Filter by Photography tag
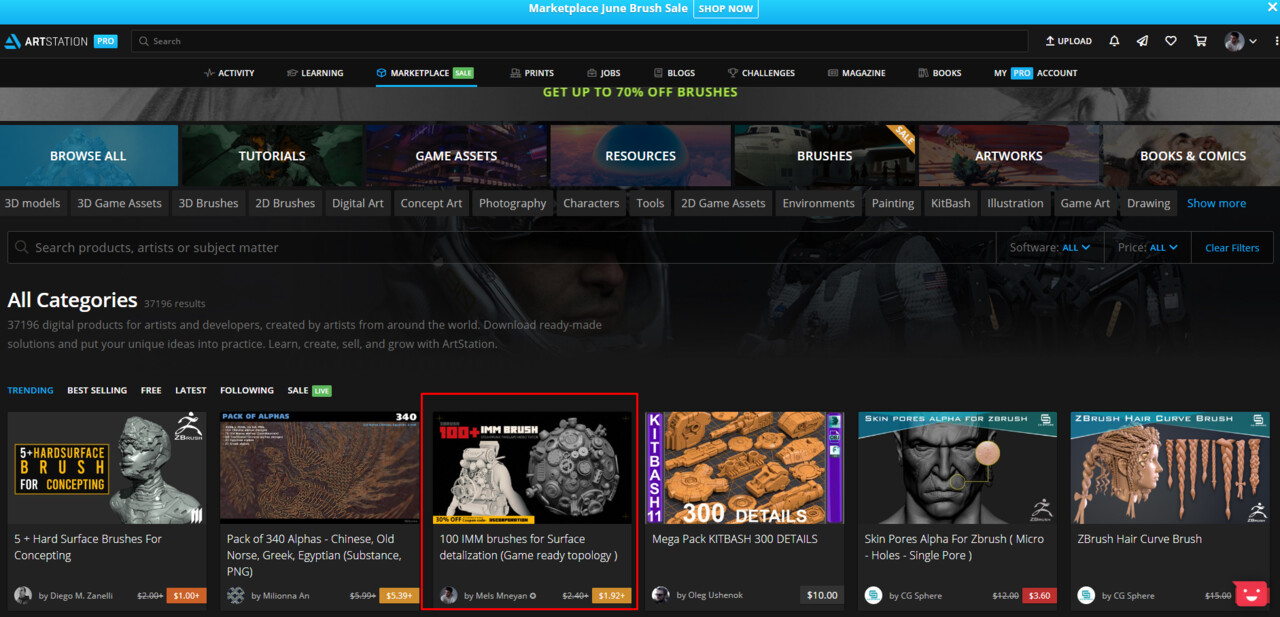This screenshot has width=1280, height=617. coord(512,203)
